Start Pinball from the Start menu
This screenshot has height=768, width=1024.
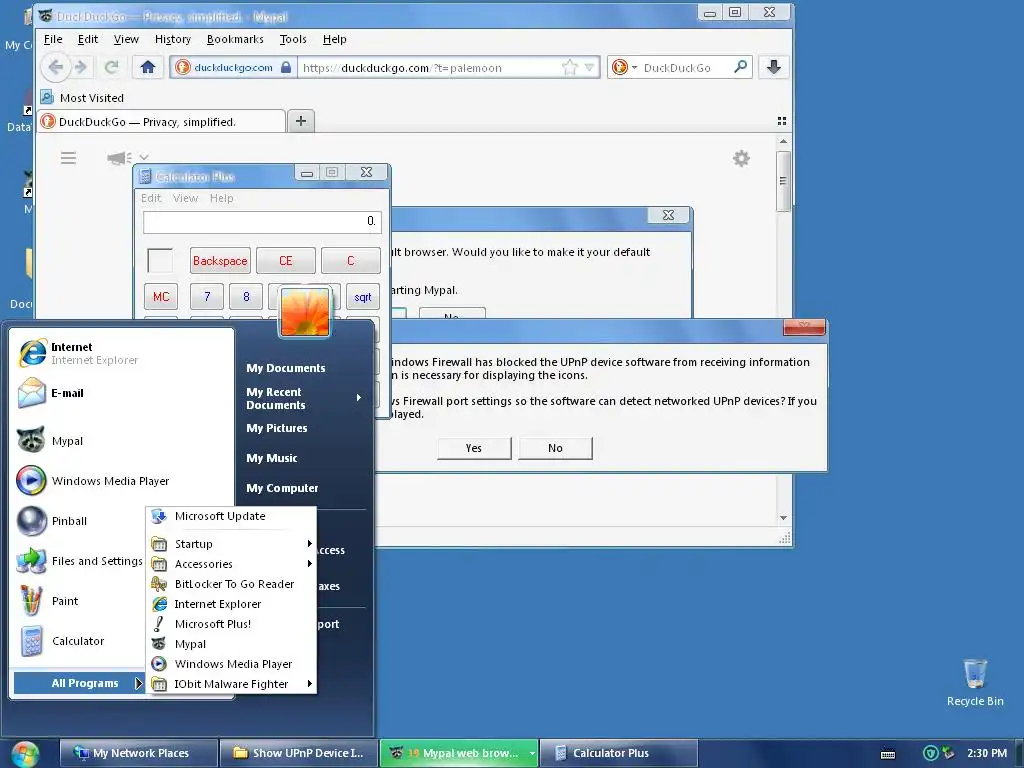coord(52,520)
